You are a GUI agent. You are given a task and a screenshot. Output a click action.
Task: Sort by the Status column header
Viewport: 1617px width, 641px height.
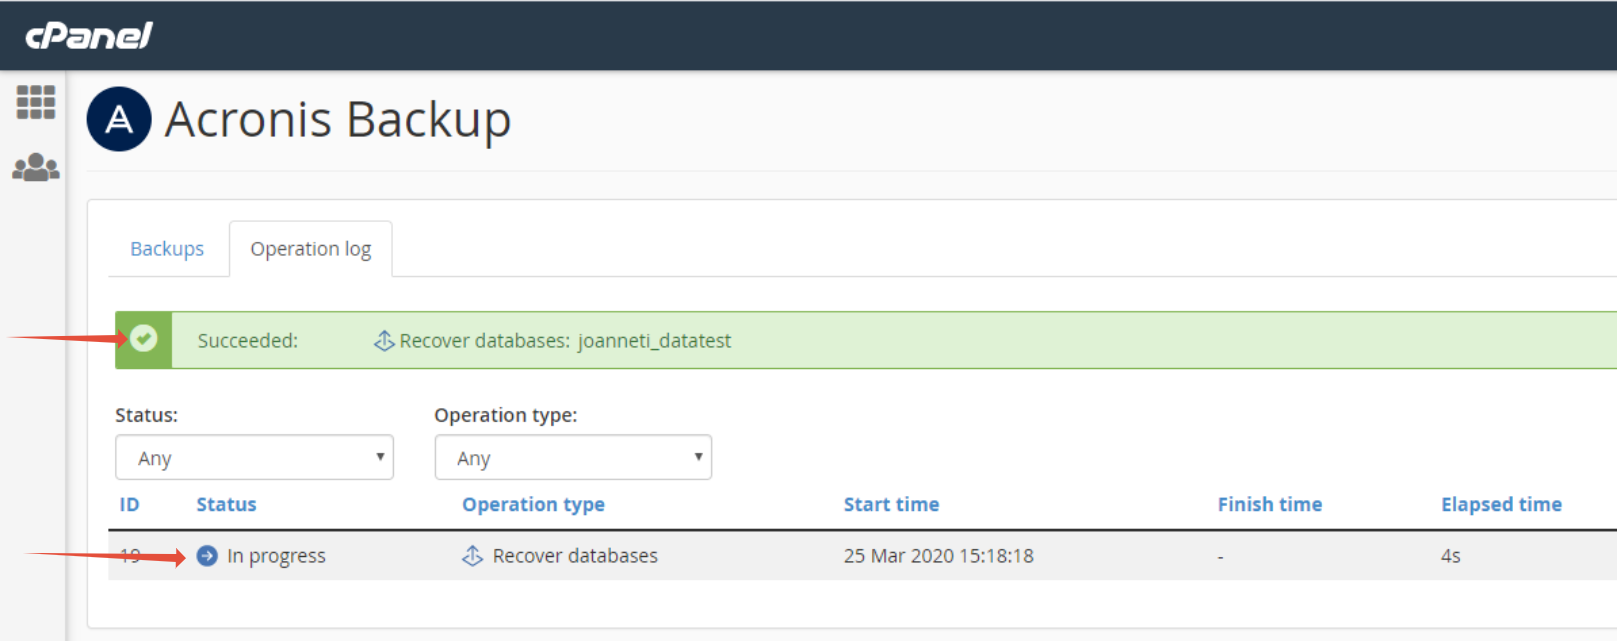click(x=226, y=505)
